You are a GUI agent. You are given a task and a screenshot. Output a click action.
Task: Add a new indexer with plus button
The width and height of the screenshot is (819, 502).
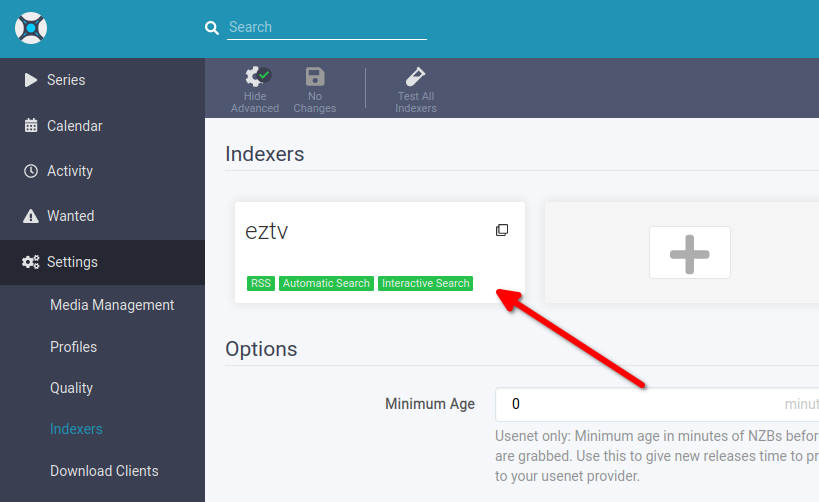tap(689, 253)
